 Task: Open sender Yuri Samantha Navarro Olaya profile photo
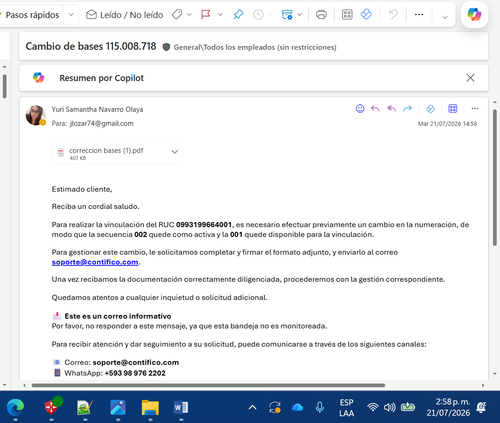point(35,115)
